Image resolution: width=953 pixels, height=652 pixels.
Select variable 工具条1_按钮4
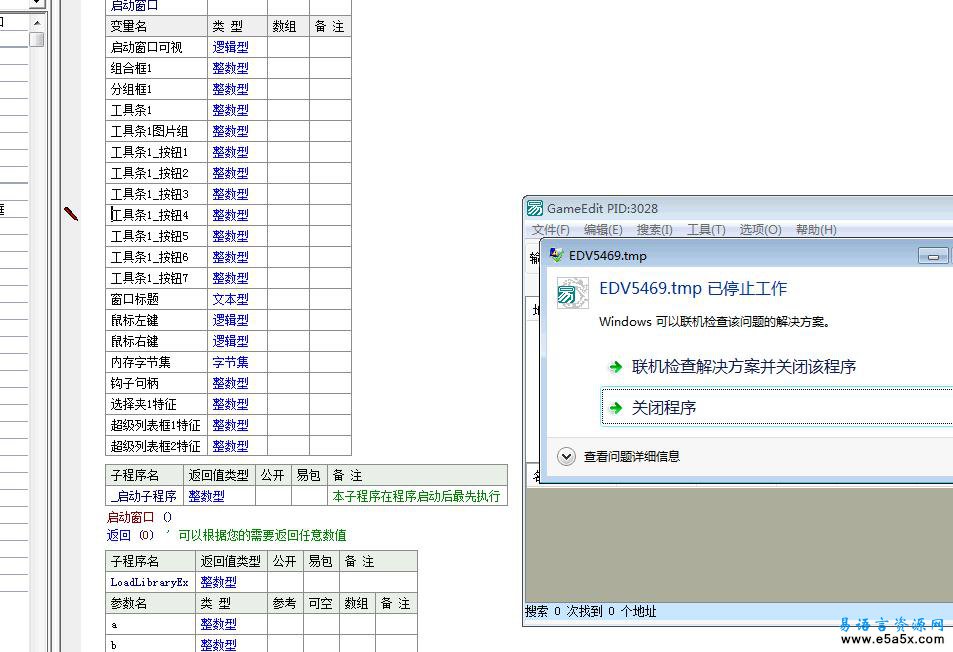click(x=149, y=215)
